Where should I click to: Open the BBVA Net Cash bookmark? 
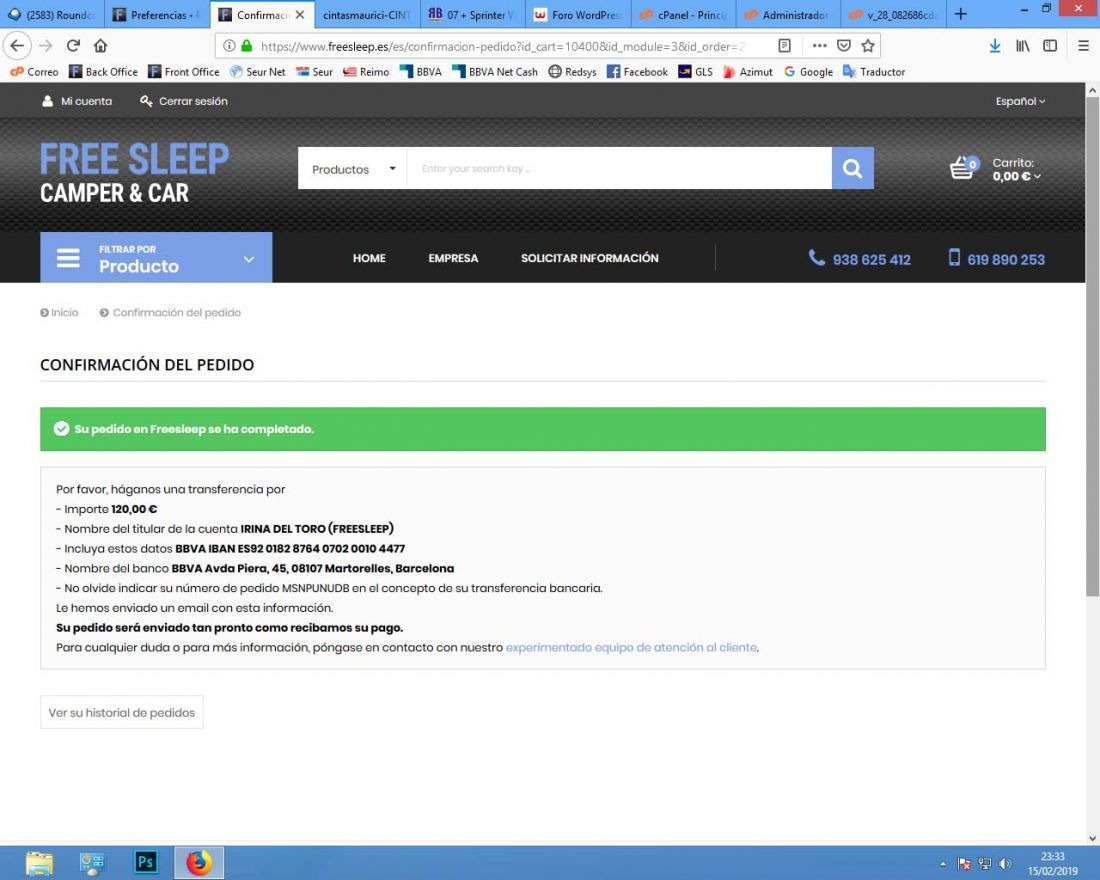click(495, 72)
